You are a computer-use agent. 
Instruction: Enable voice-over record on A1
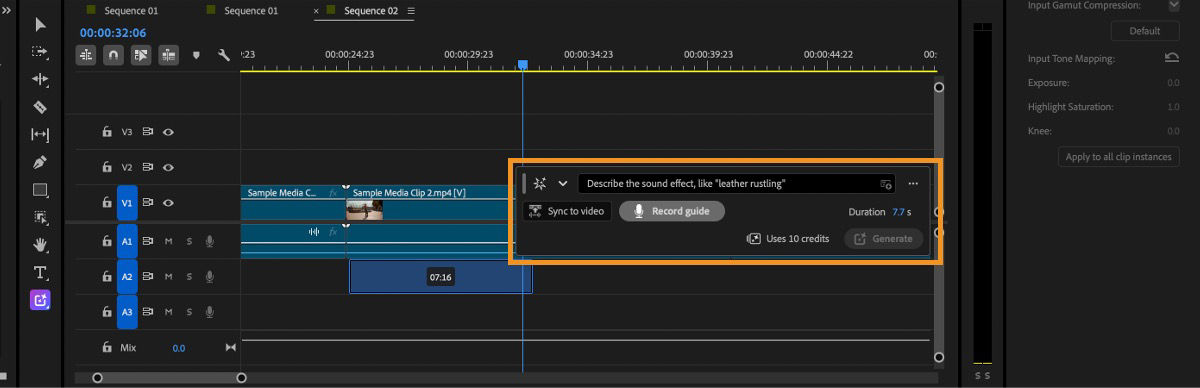tap(209, 241)
